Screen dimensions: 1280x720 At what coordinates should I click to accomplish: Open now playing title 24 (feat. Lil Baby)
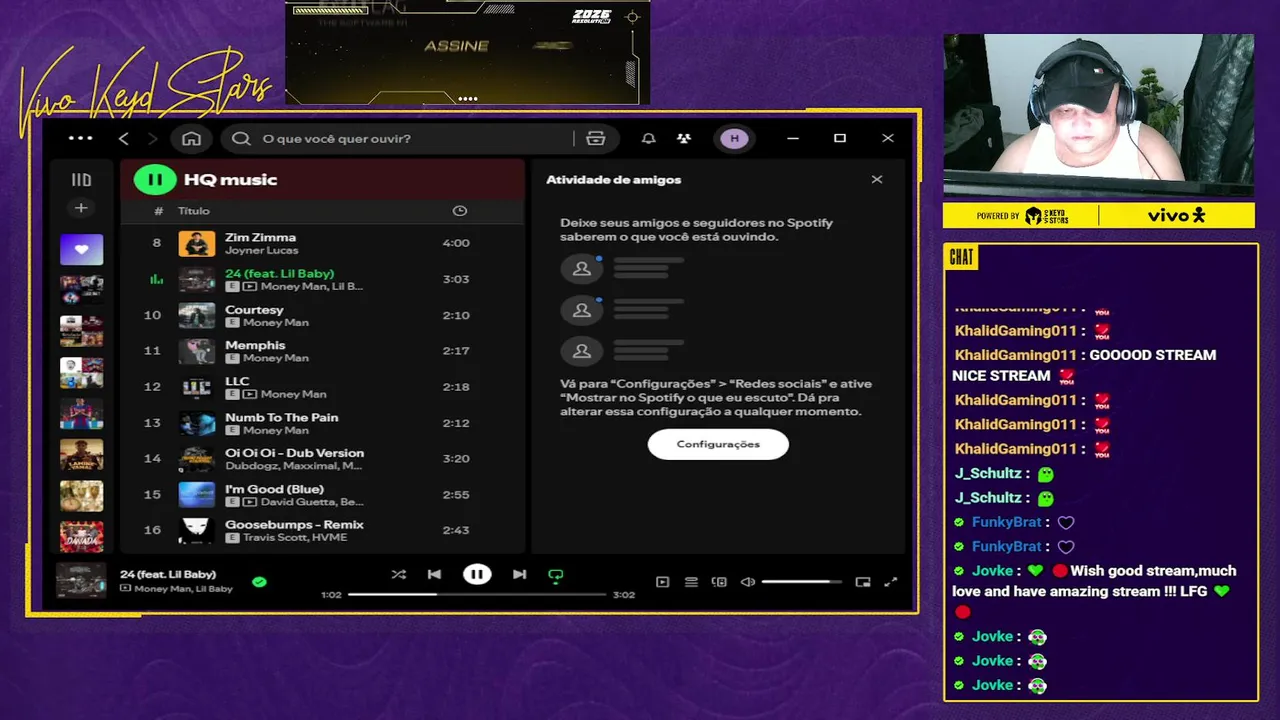(168, 574)
